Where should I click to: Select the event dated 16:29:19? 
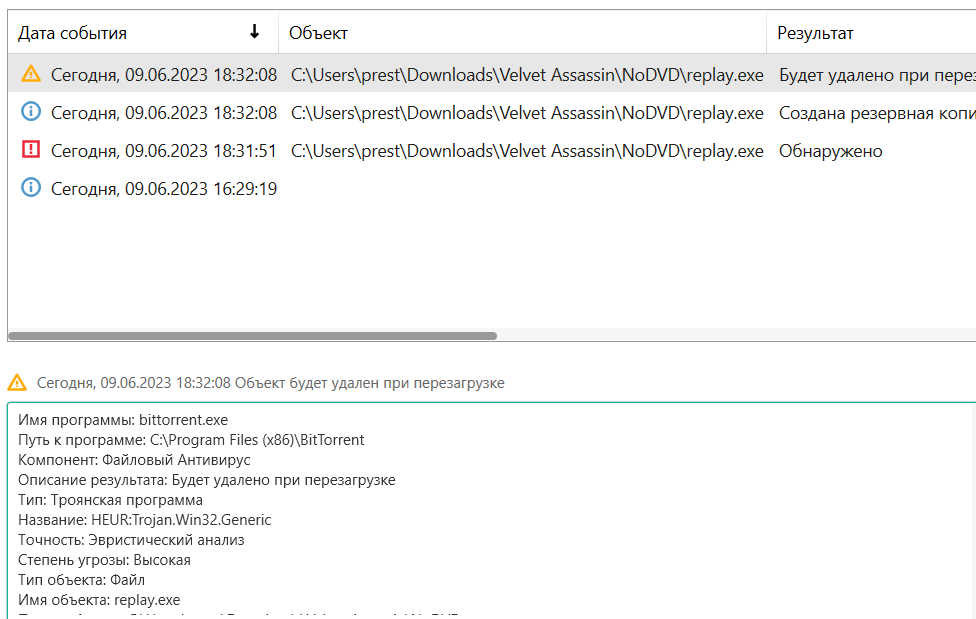click(x=164, y=189)
